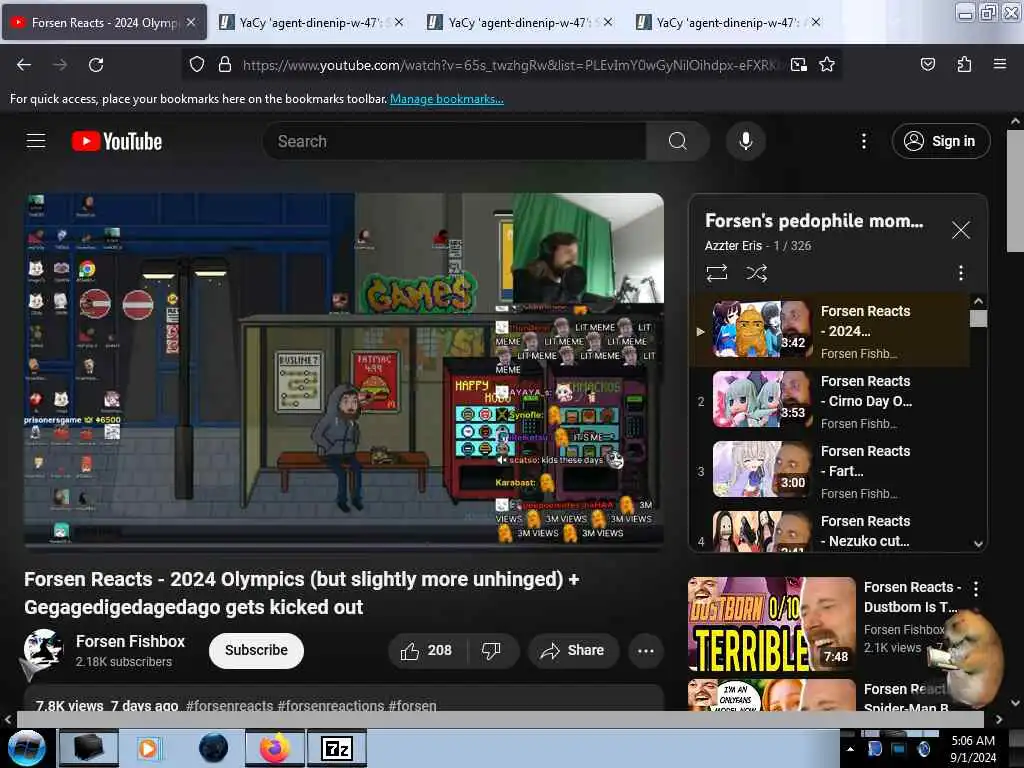View site security padlock info
The height and width of the screenshot is (768, 1024).
pos(225,65)
